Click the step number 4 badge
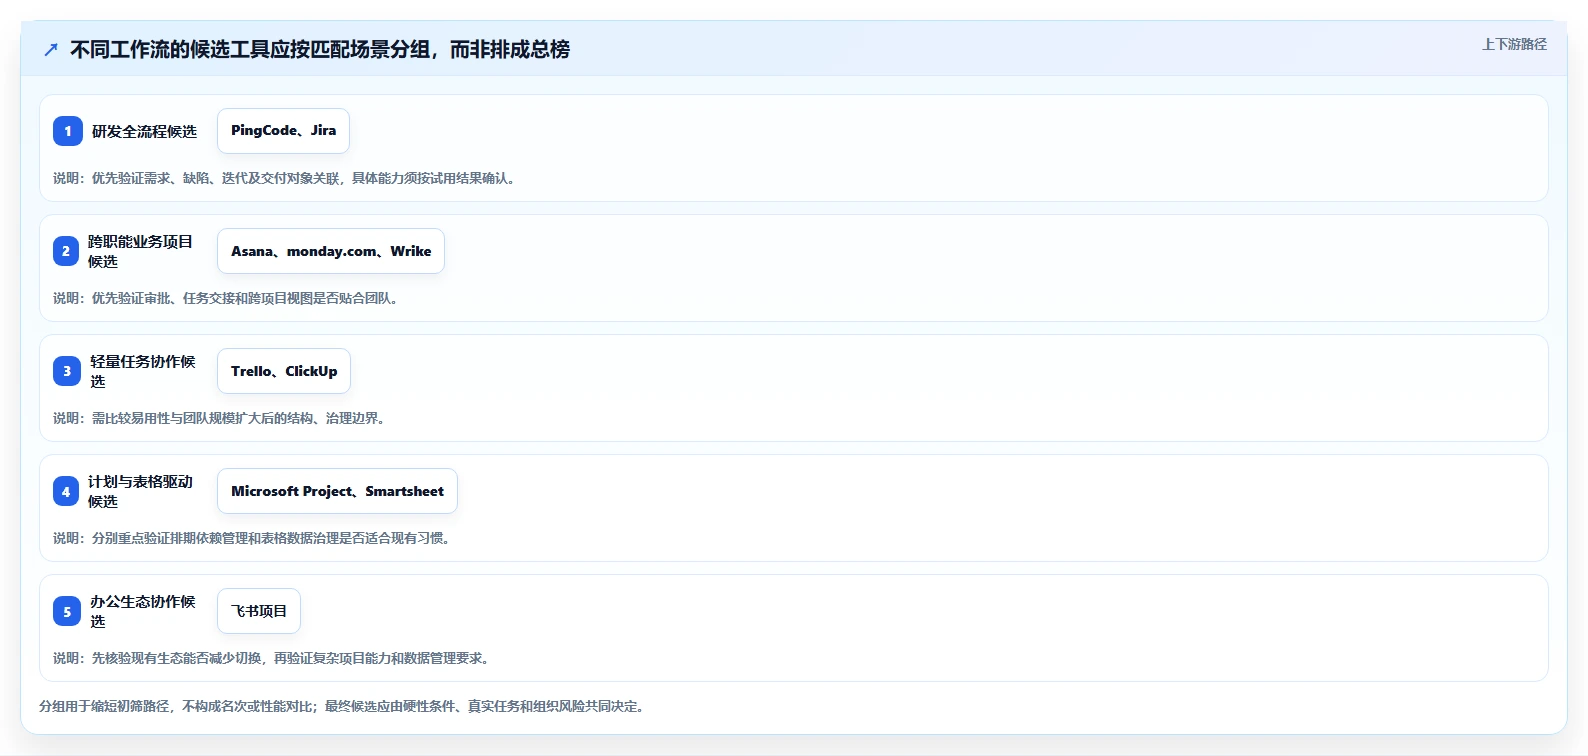The height and width of the screenshot is (756, 1588). tap(66, 491)
